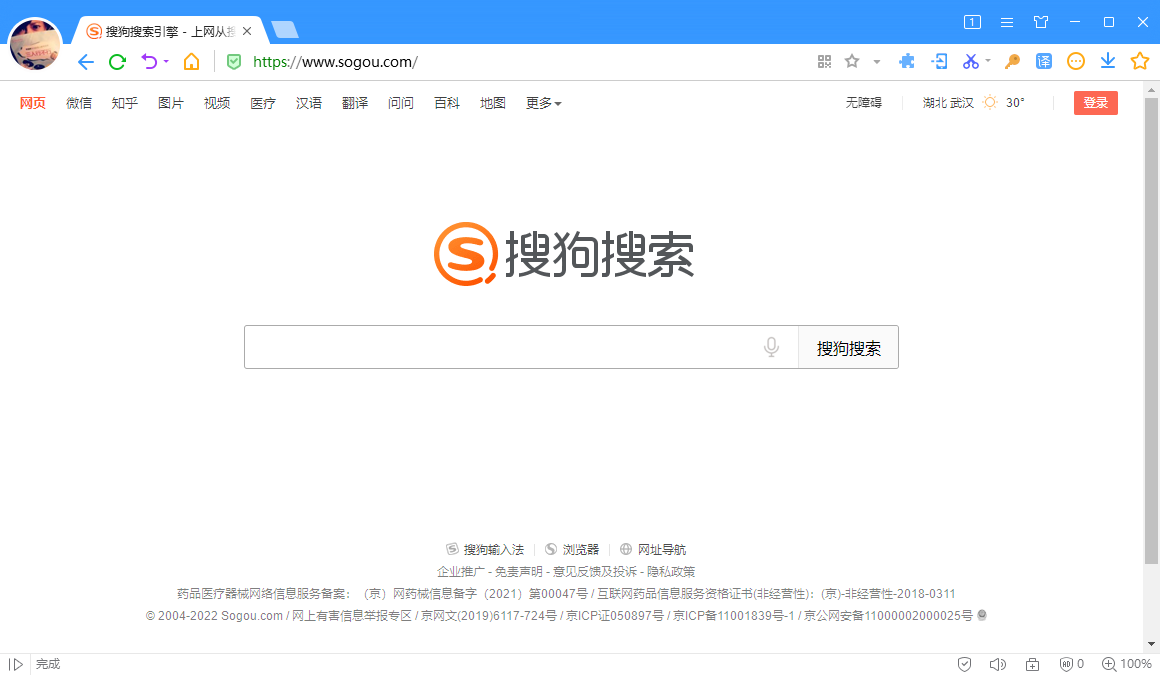1160x675 pixels.
Task: Switch to 视频 search
Action: [217, 103]
